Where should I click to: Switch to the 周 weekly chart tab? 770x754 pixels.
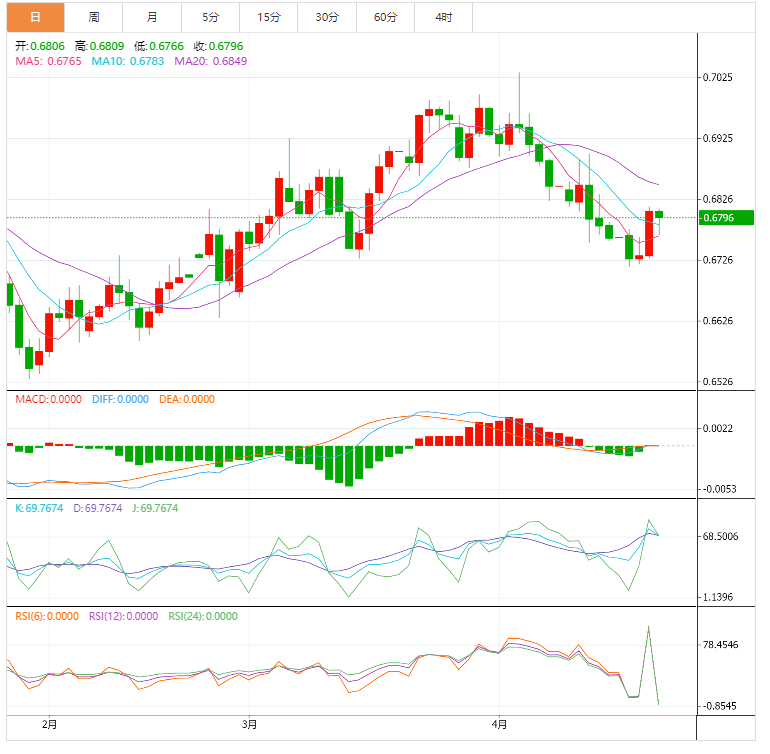click(x=93, y=17)
